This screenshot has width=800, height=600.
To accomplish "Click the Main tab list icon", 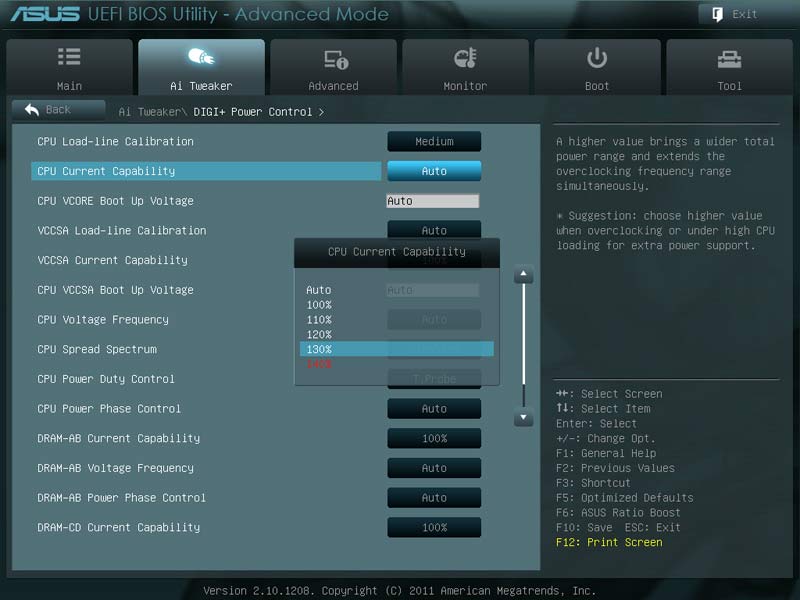I will (x=69, y=57).
